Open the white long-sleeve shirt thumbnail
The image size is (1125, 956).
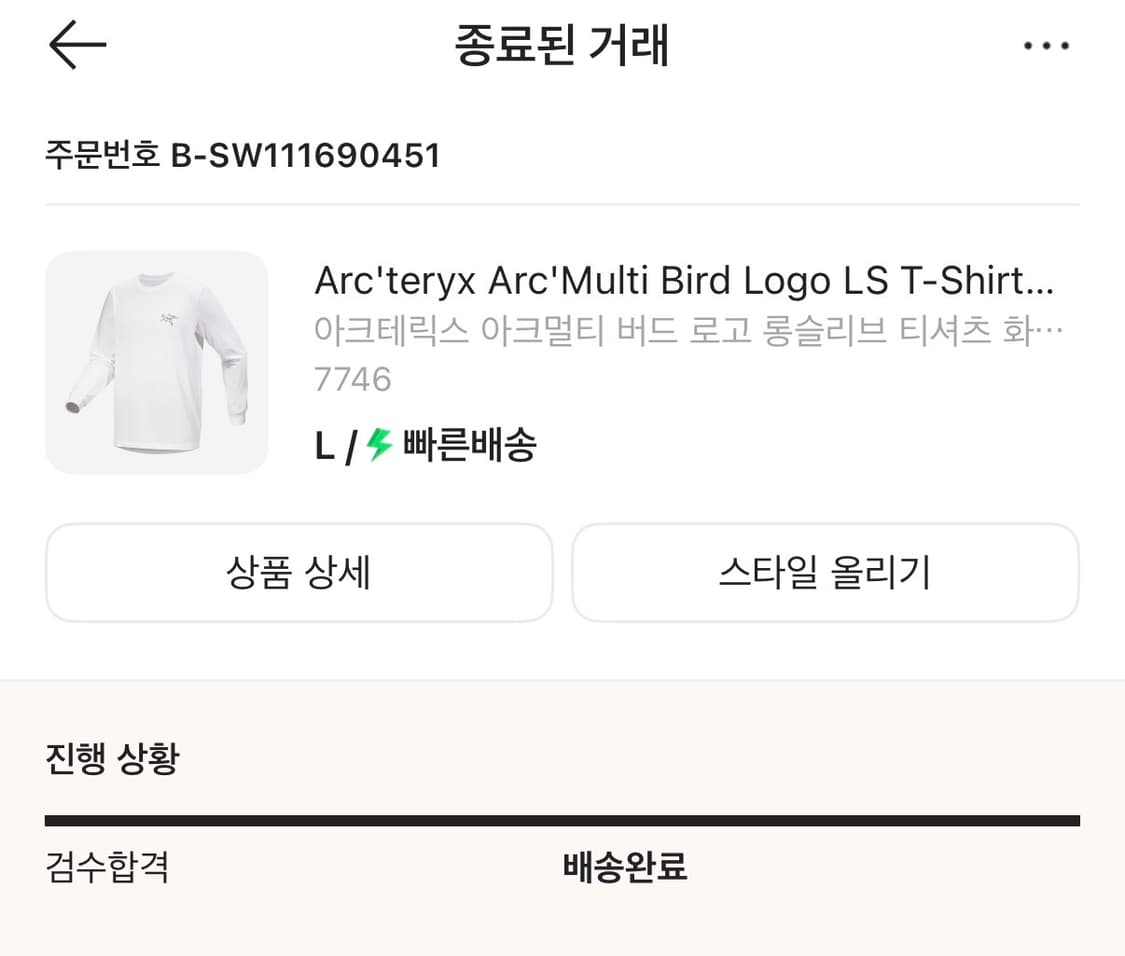click(156, 362)
